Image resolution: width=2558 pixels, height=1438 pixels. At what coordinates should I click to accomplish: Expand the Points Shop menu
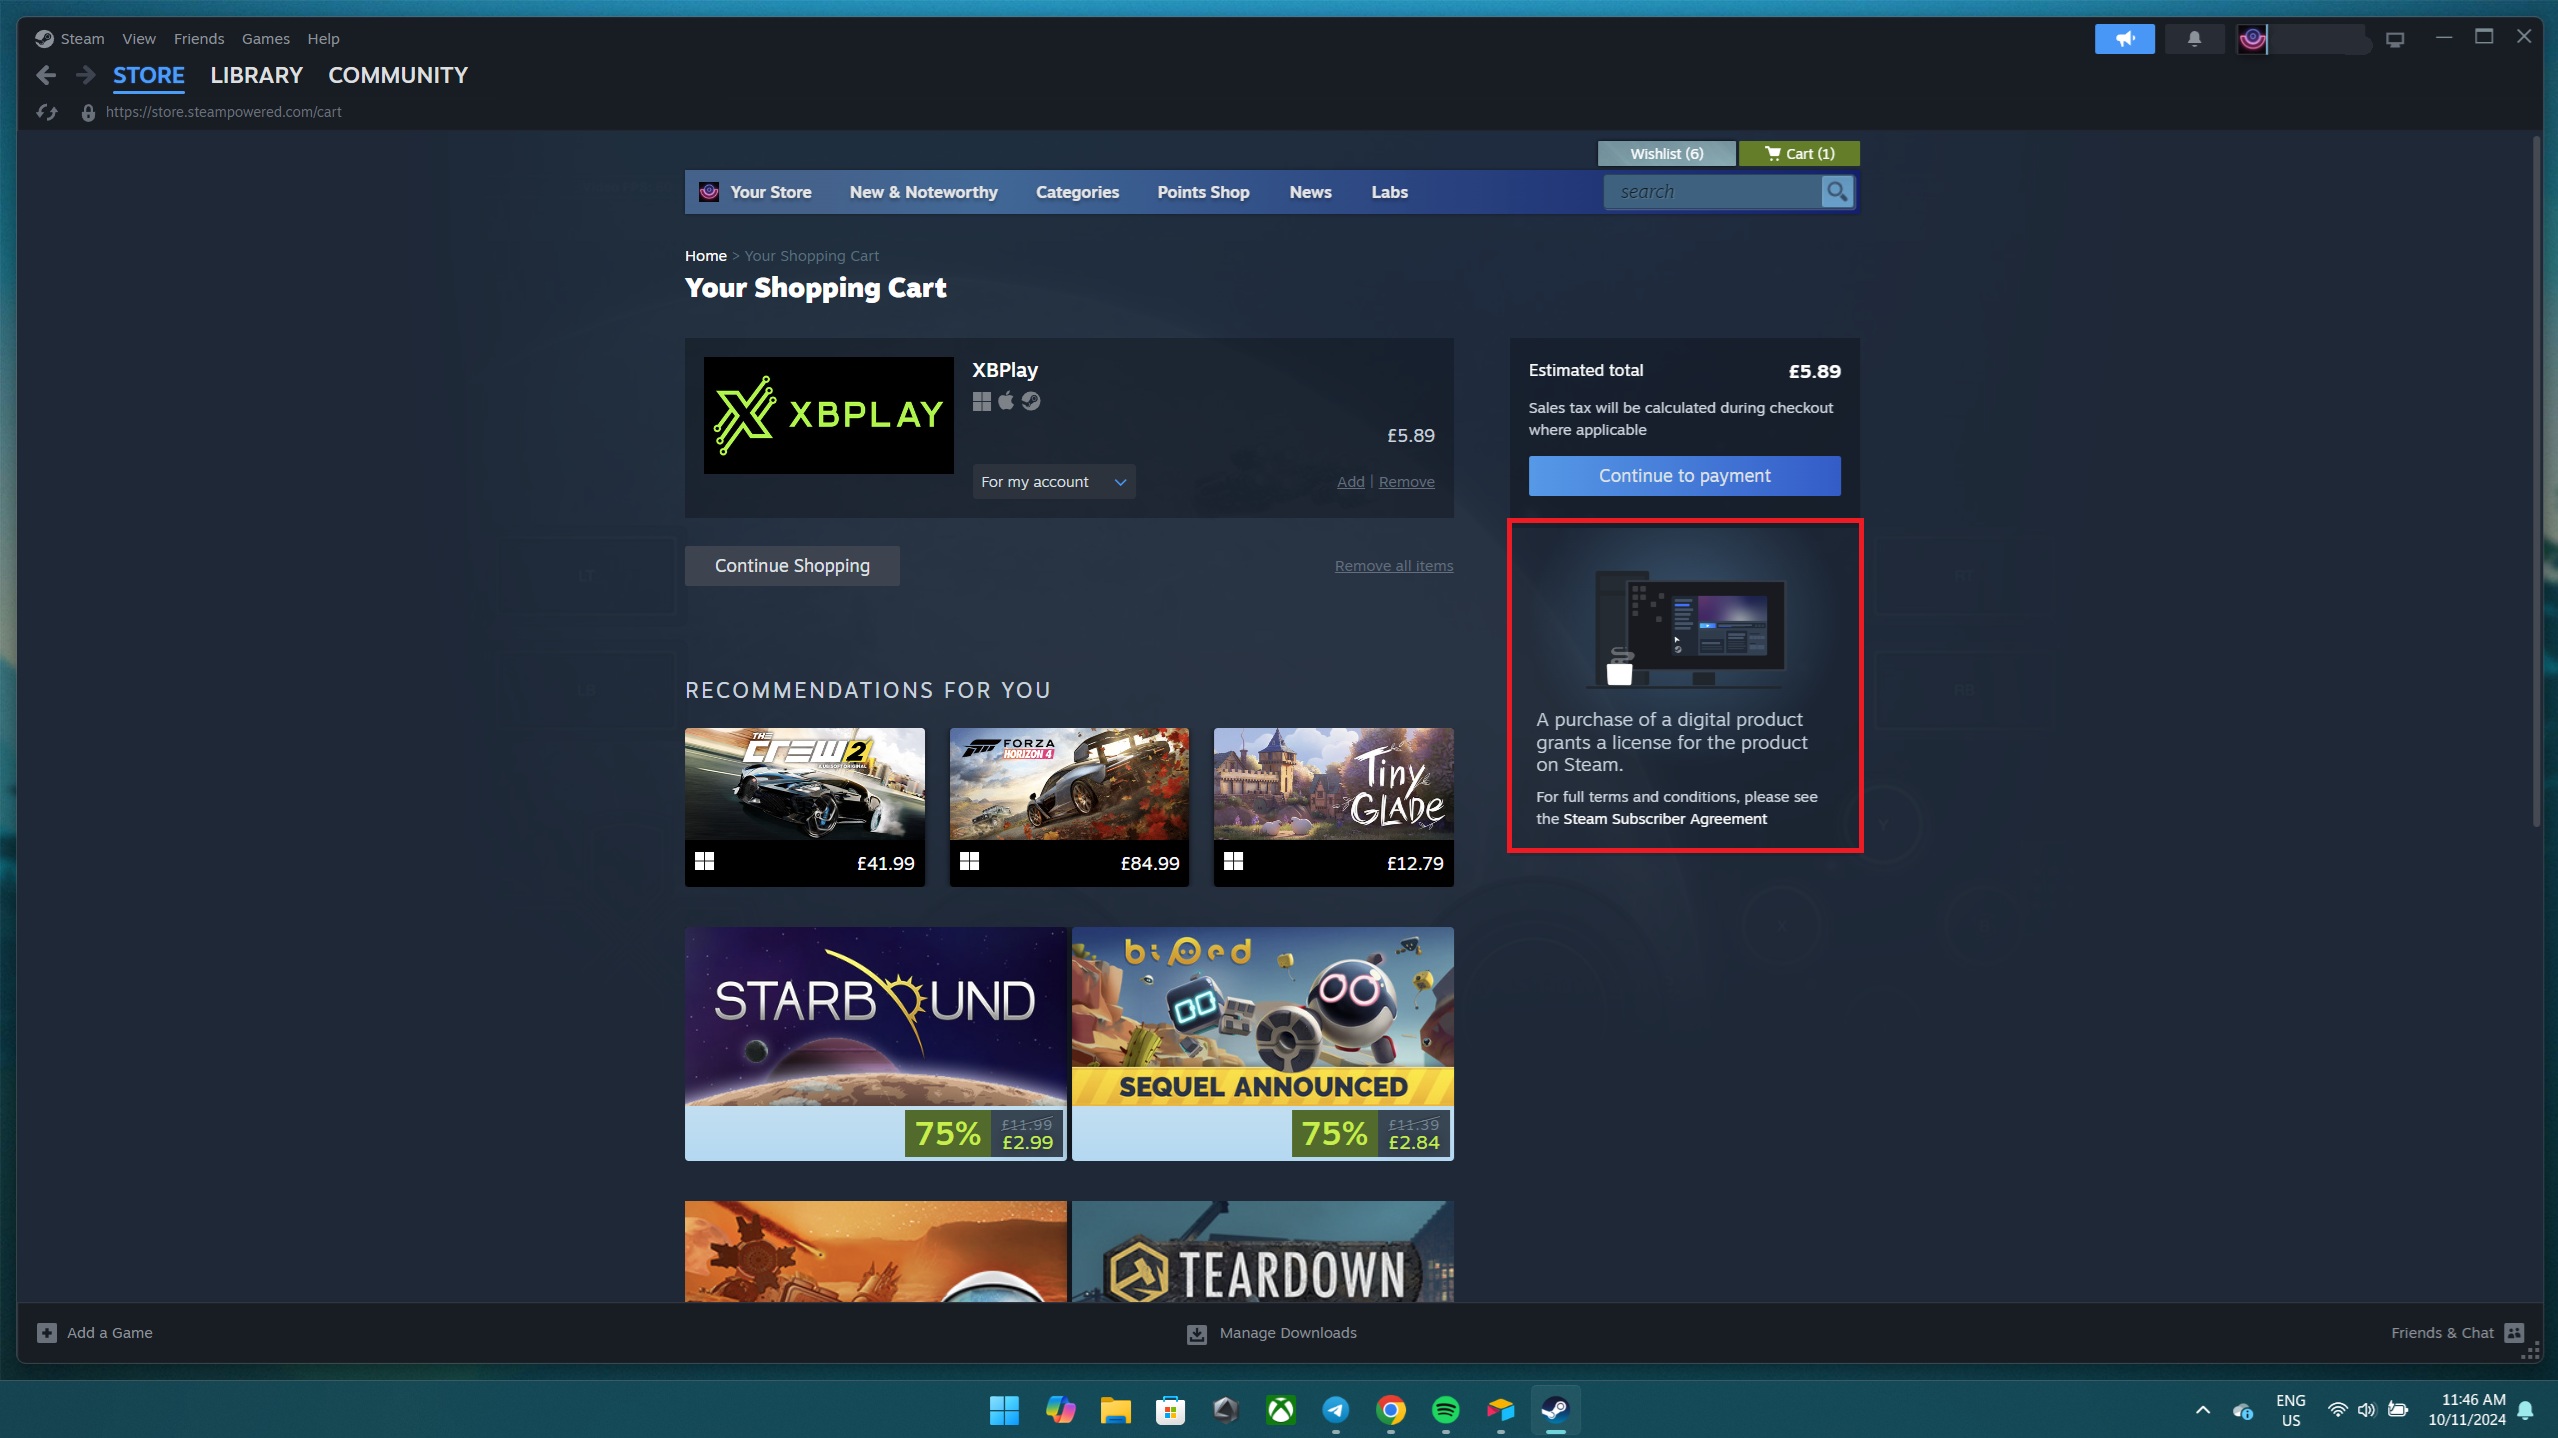pos(1203,191)
